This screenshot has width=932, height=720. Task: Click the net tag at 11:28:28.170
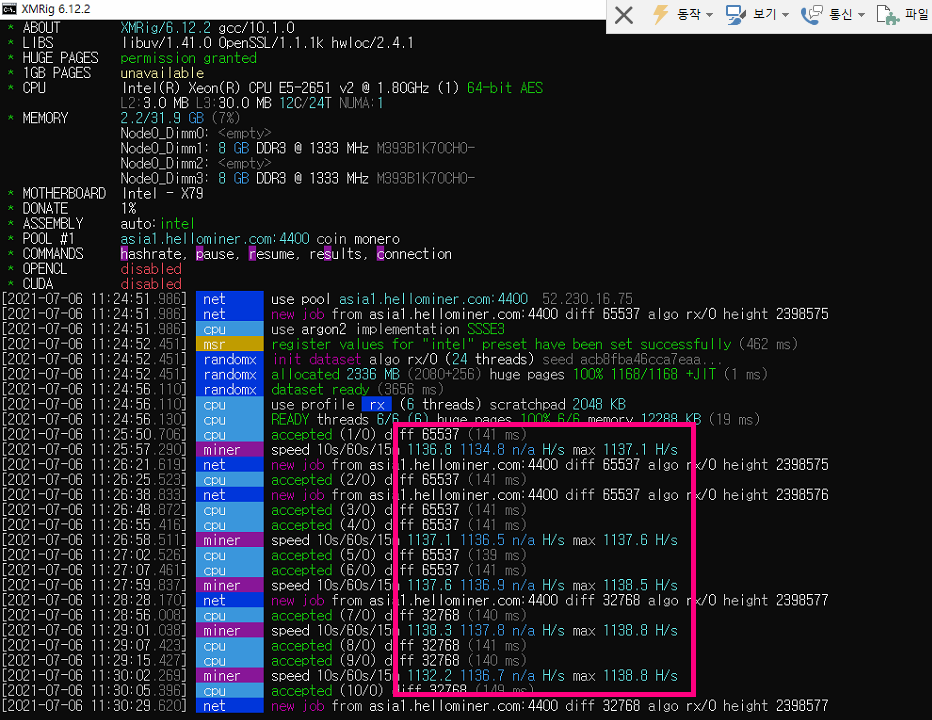pos(229,600)
